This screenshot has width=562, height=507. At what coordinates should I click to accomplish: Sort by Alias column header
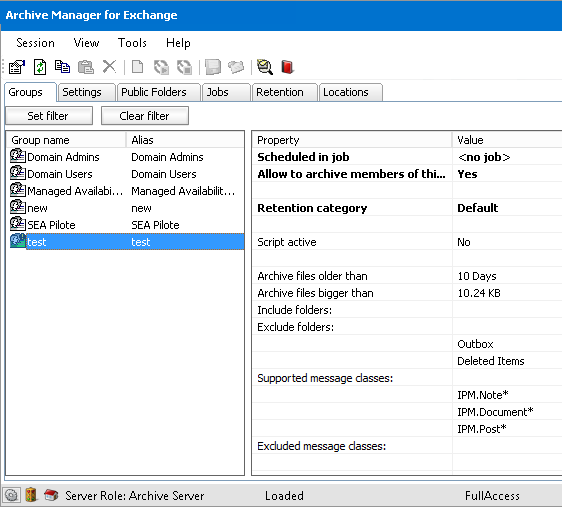pyautogui.click(x=185, y=140)
